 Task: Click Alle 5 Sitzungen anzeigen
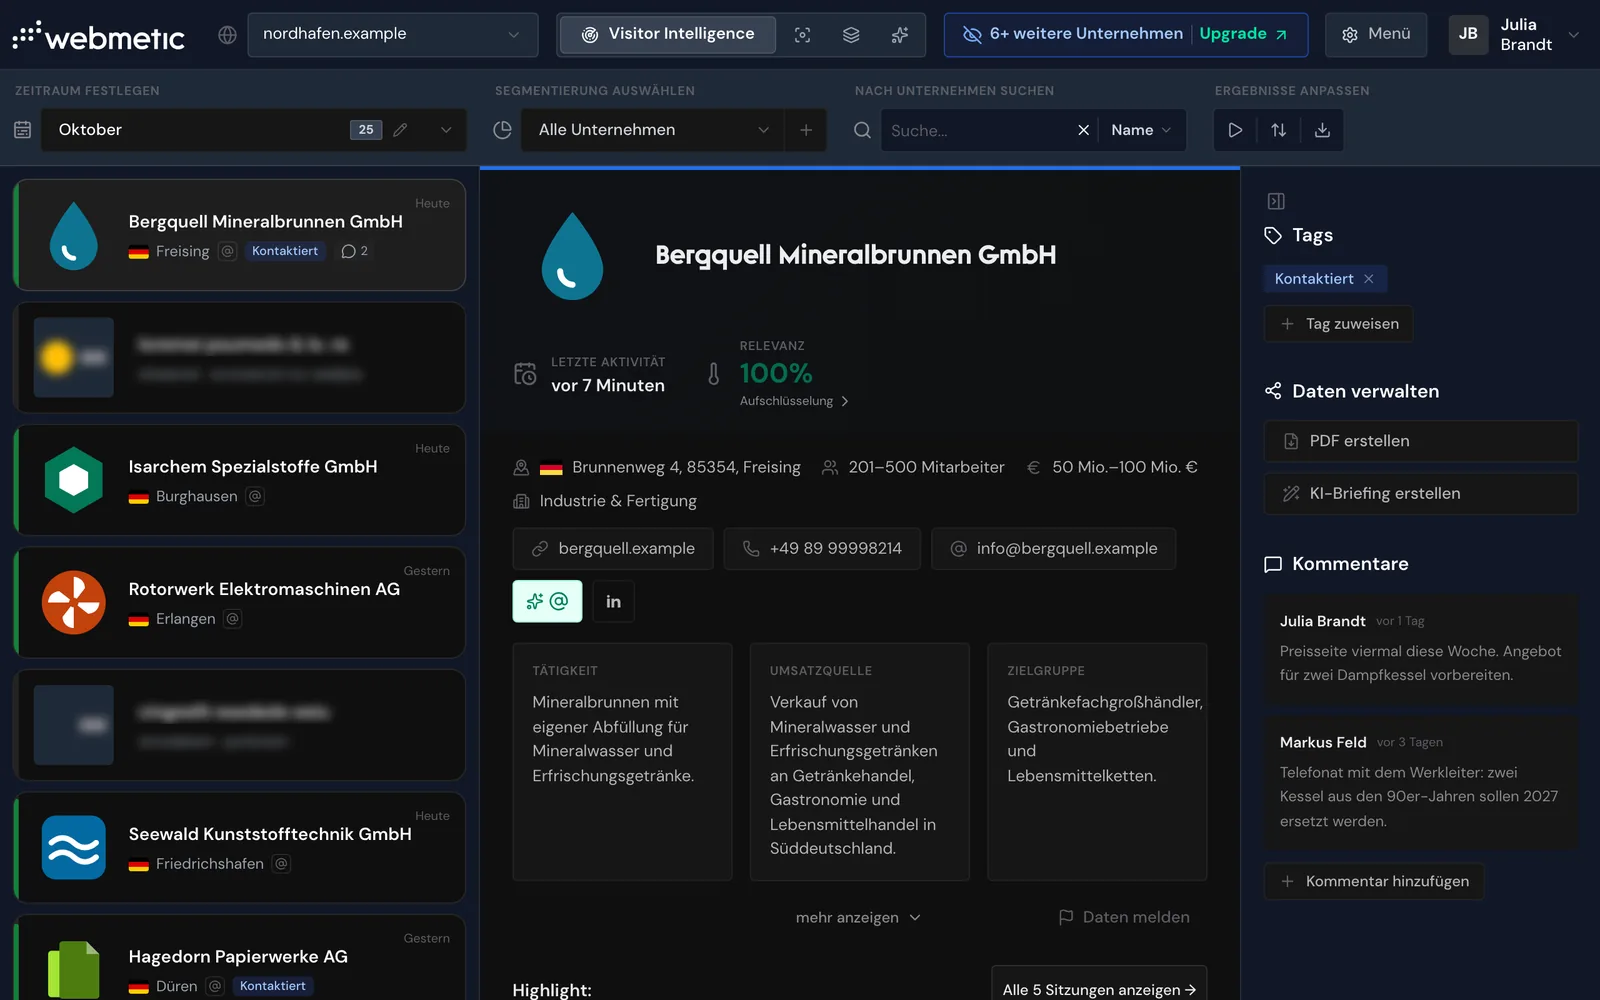(1099, 988)
